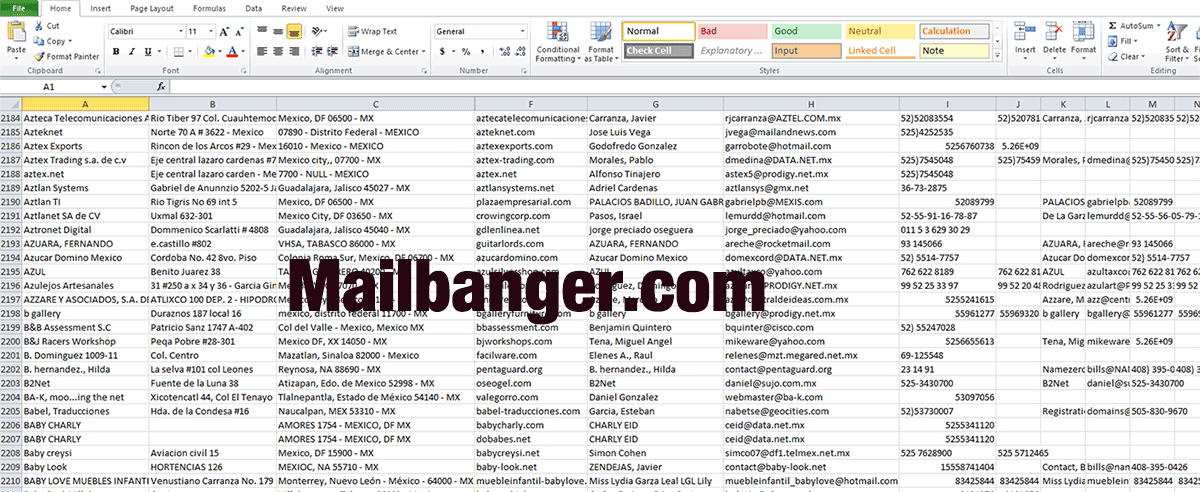Click the AutoSum sigma button
The width and height of the screenshot is (1200, 492).
click(1135, 25)
